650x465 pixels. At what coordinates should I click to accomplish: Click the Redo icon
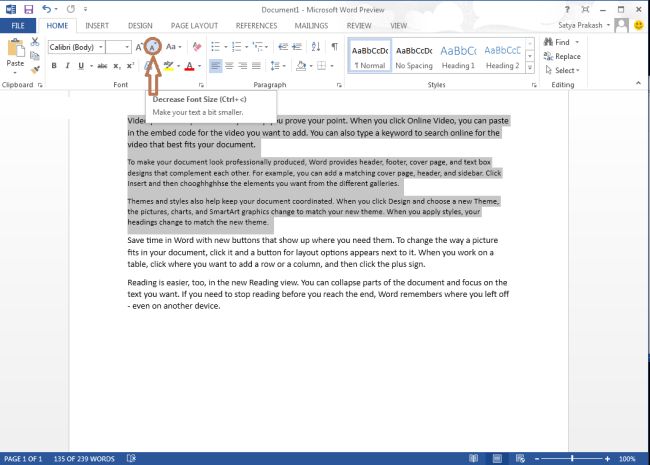[x=70, y=9]
